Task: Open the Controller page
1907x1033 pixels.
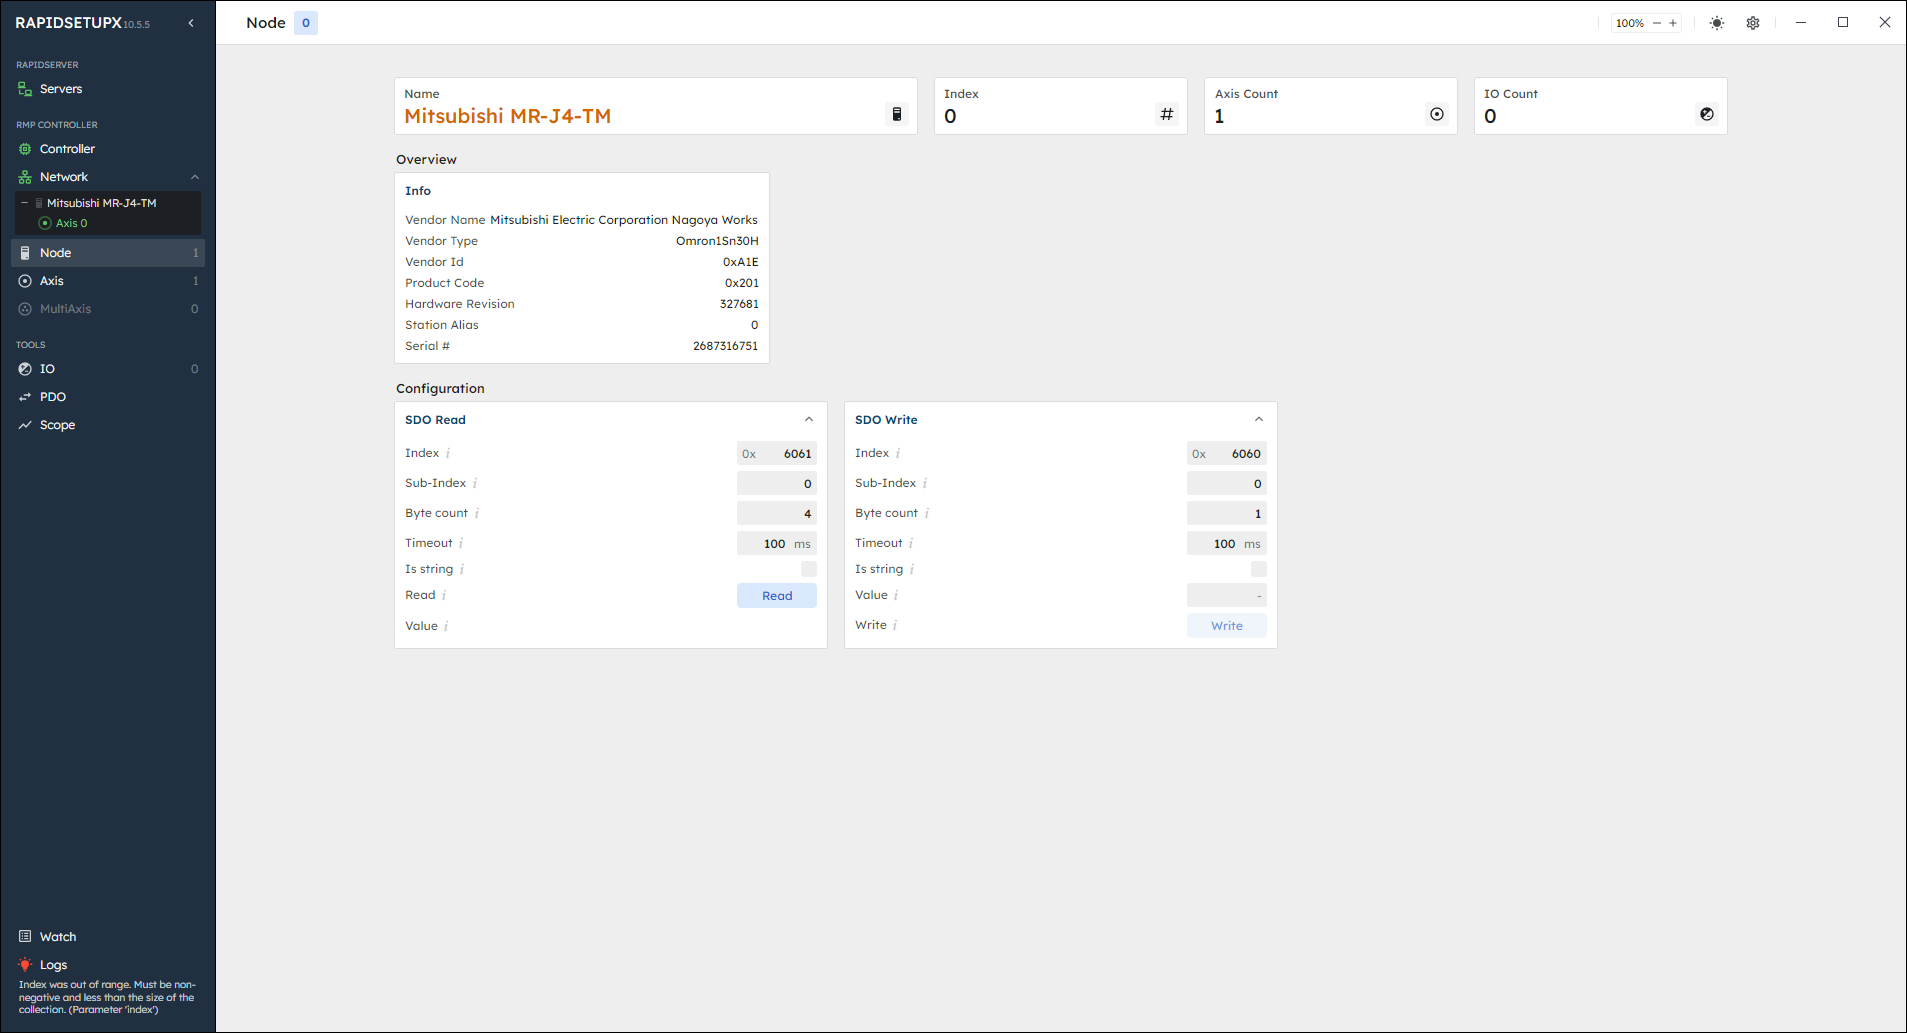Action: point(67,149)
